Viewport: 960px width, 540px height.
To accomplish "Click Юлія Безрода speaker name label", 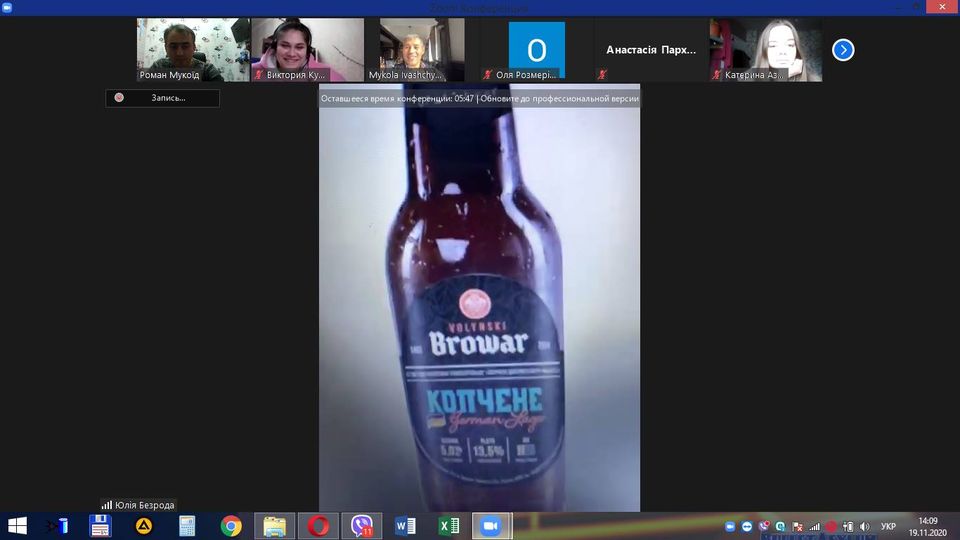I will (x=144, y=505).
